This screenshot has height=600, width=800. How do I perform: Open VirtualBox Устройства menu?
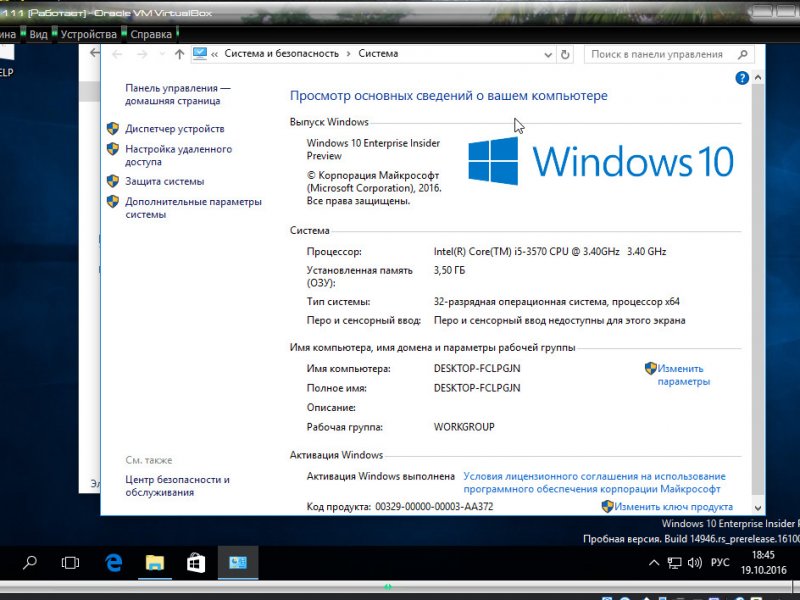(x=88, y=34)
